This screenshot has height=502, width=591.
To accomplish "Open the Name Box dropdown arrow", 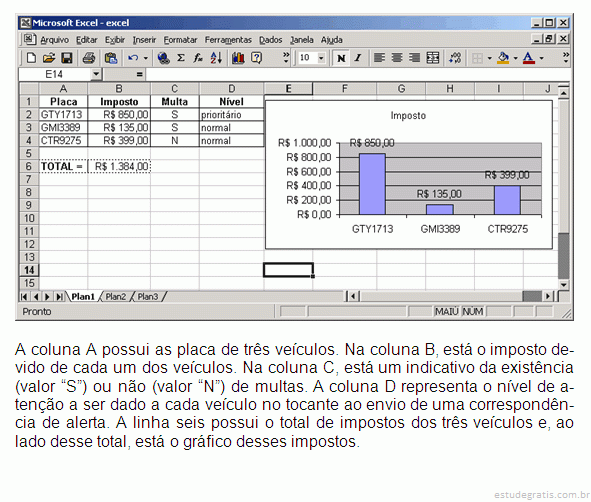I will (96, 74).
